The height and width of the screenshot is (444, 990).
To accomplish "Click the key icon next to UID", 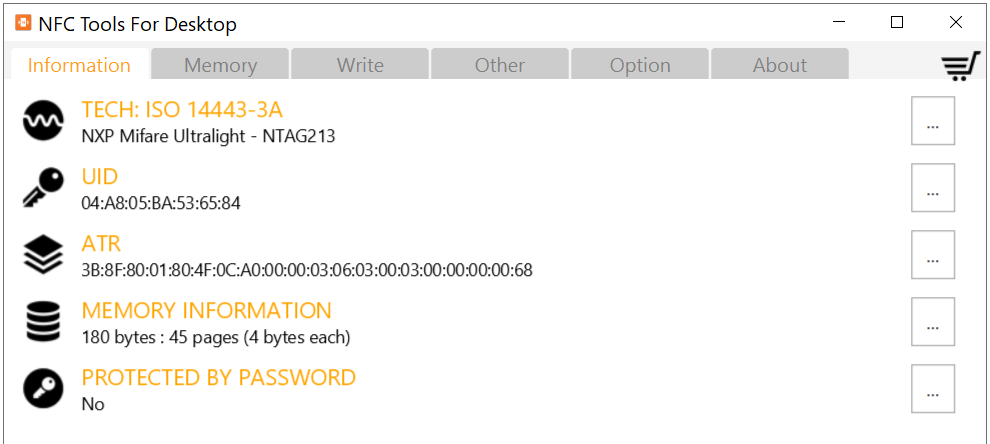I will [43, 188].
